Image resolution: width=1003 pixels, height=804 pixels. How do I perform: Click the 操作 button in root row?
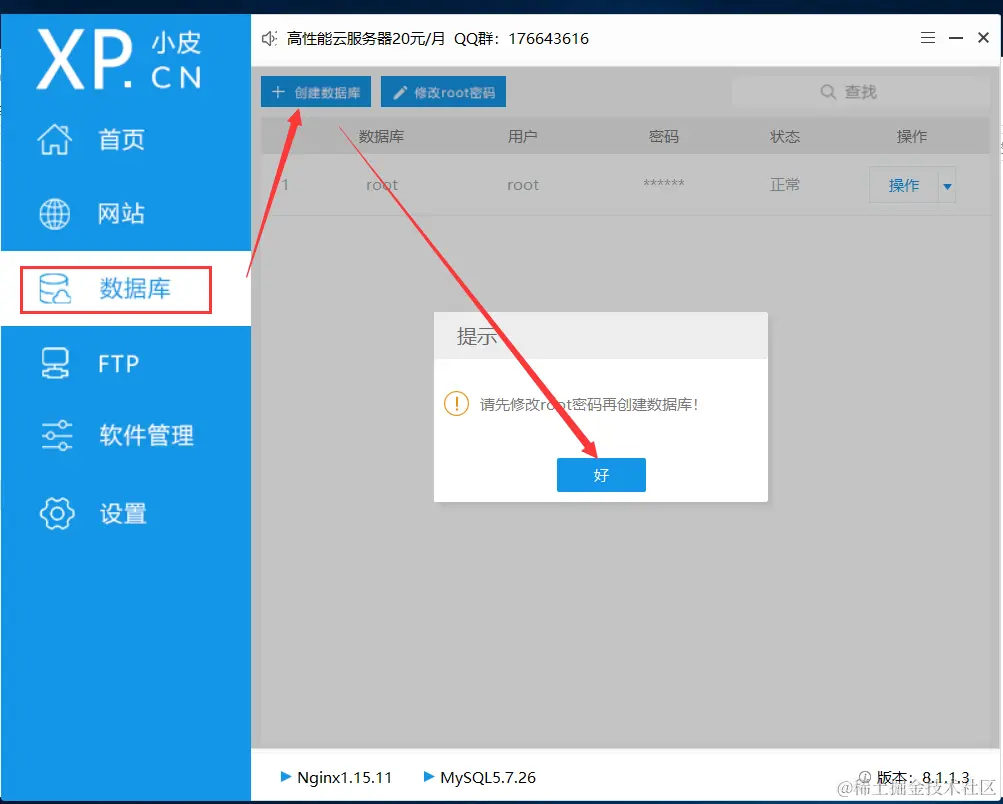point(903,185)
